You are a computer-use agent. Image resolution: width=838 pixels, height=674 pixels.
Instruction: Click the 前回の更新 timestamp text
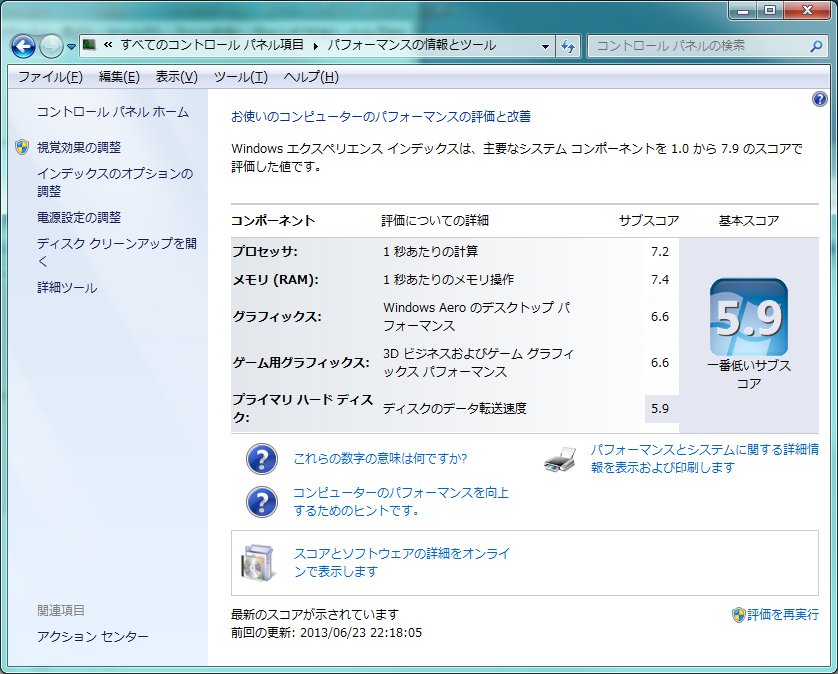tap(327, 633)
